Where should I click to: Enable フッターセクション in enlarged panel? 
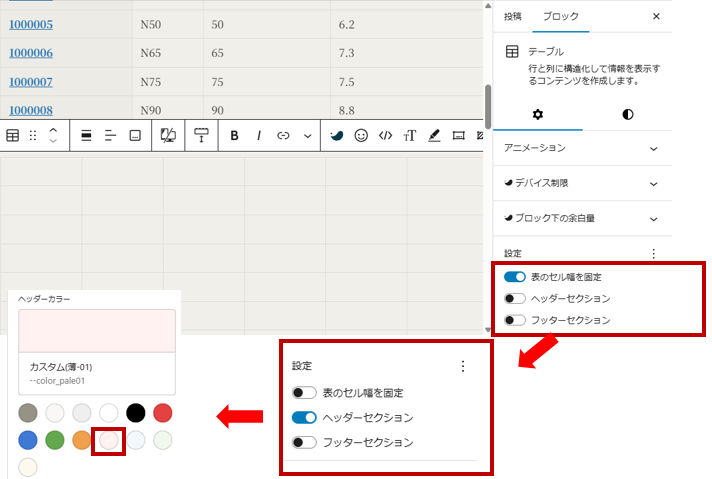[x=304, y=442]
